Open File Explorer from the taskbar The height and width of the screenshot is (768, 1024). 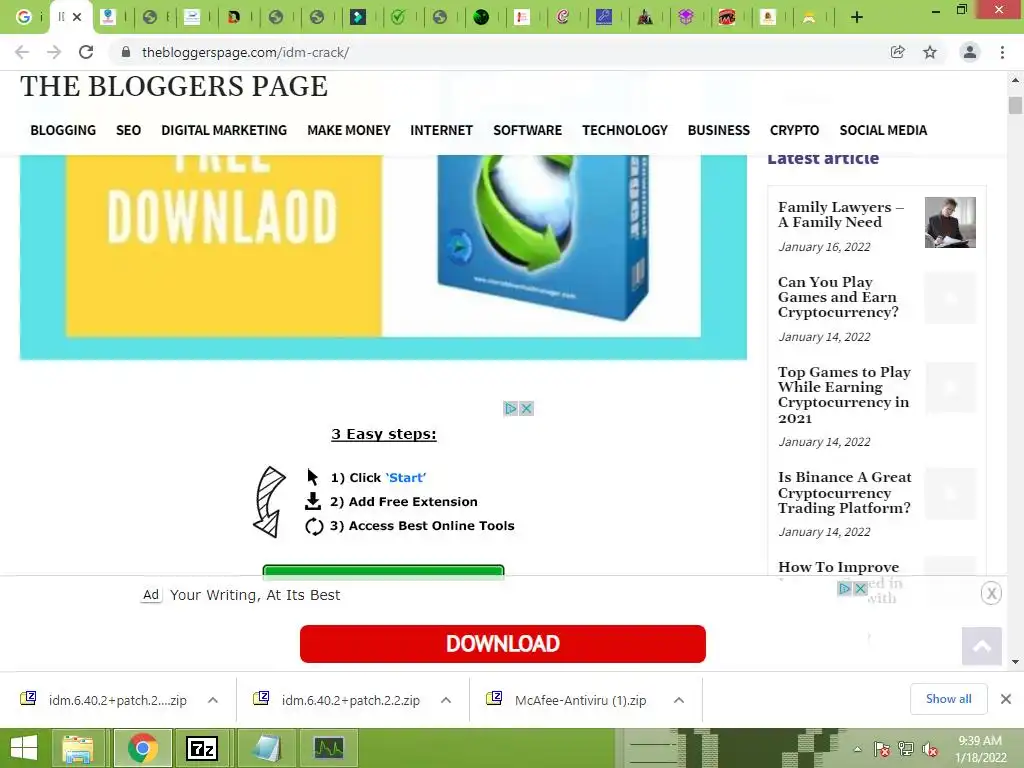coord(78,748)
